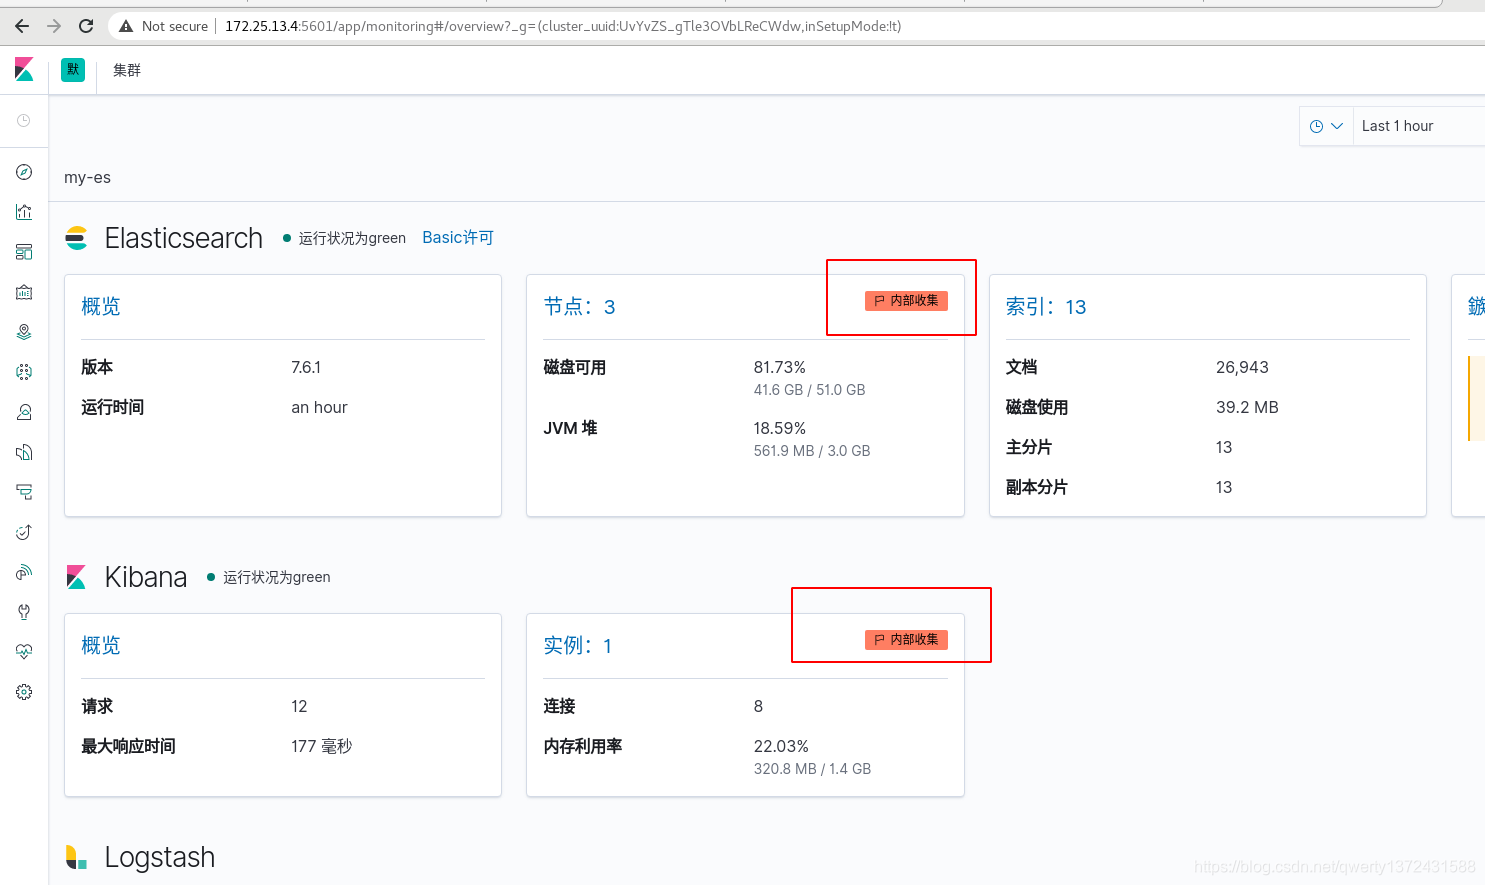Click memory usage value 22.03%

(781, 746)
